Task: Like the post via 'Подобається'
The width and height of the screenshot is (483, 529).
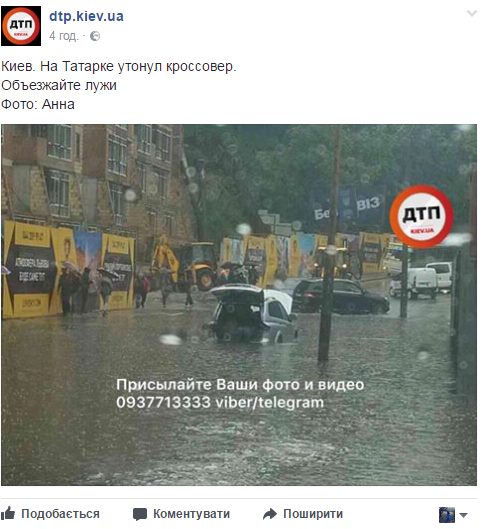Action: click(60, 513)
